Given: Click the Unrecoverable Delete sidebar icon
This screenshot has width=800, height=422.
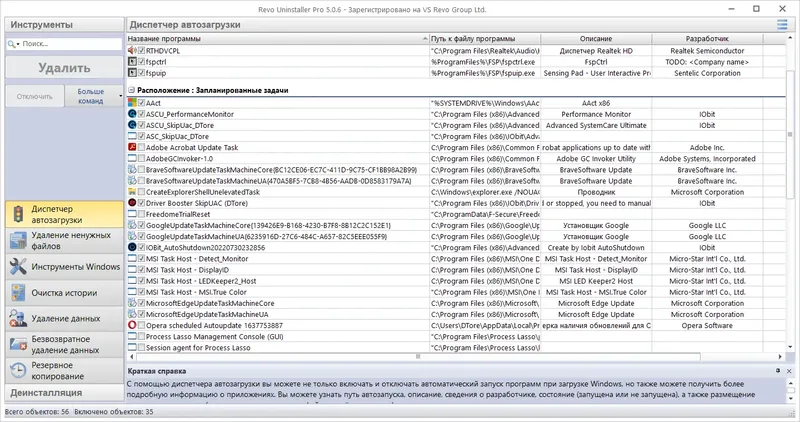Looking at the screenshot, I should tap(18, 344).
